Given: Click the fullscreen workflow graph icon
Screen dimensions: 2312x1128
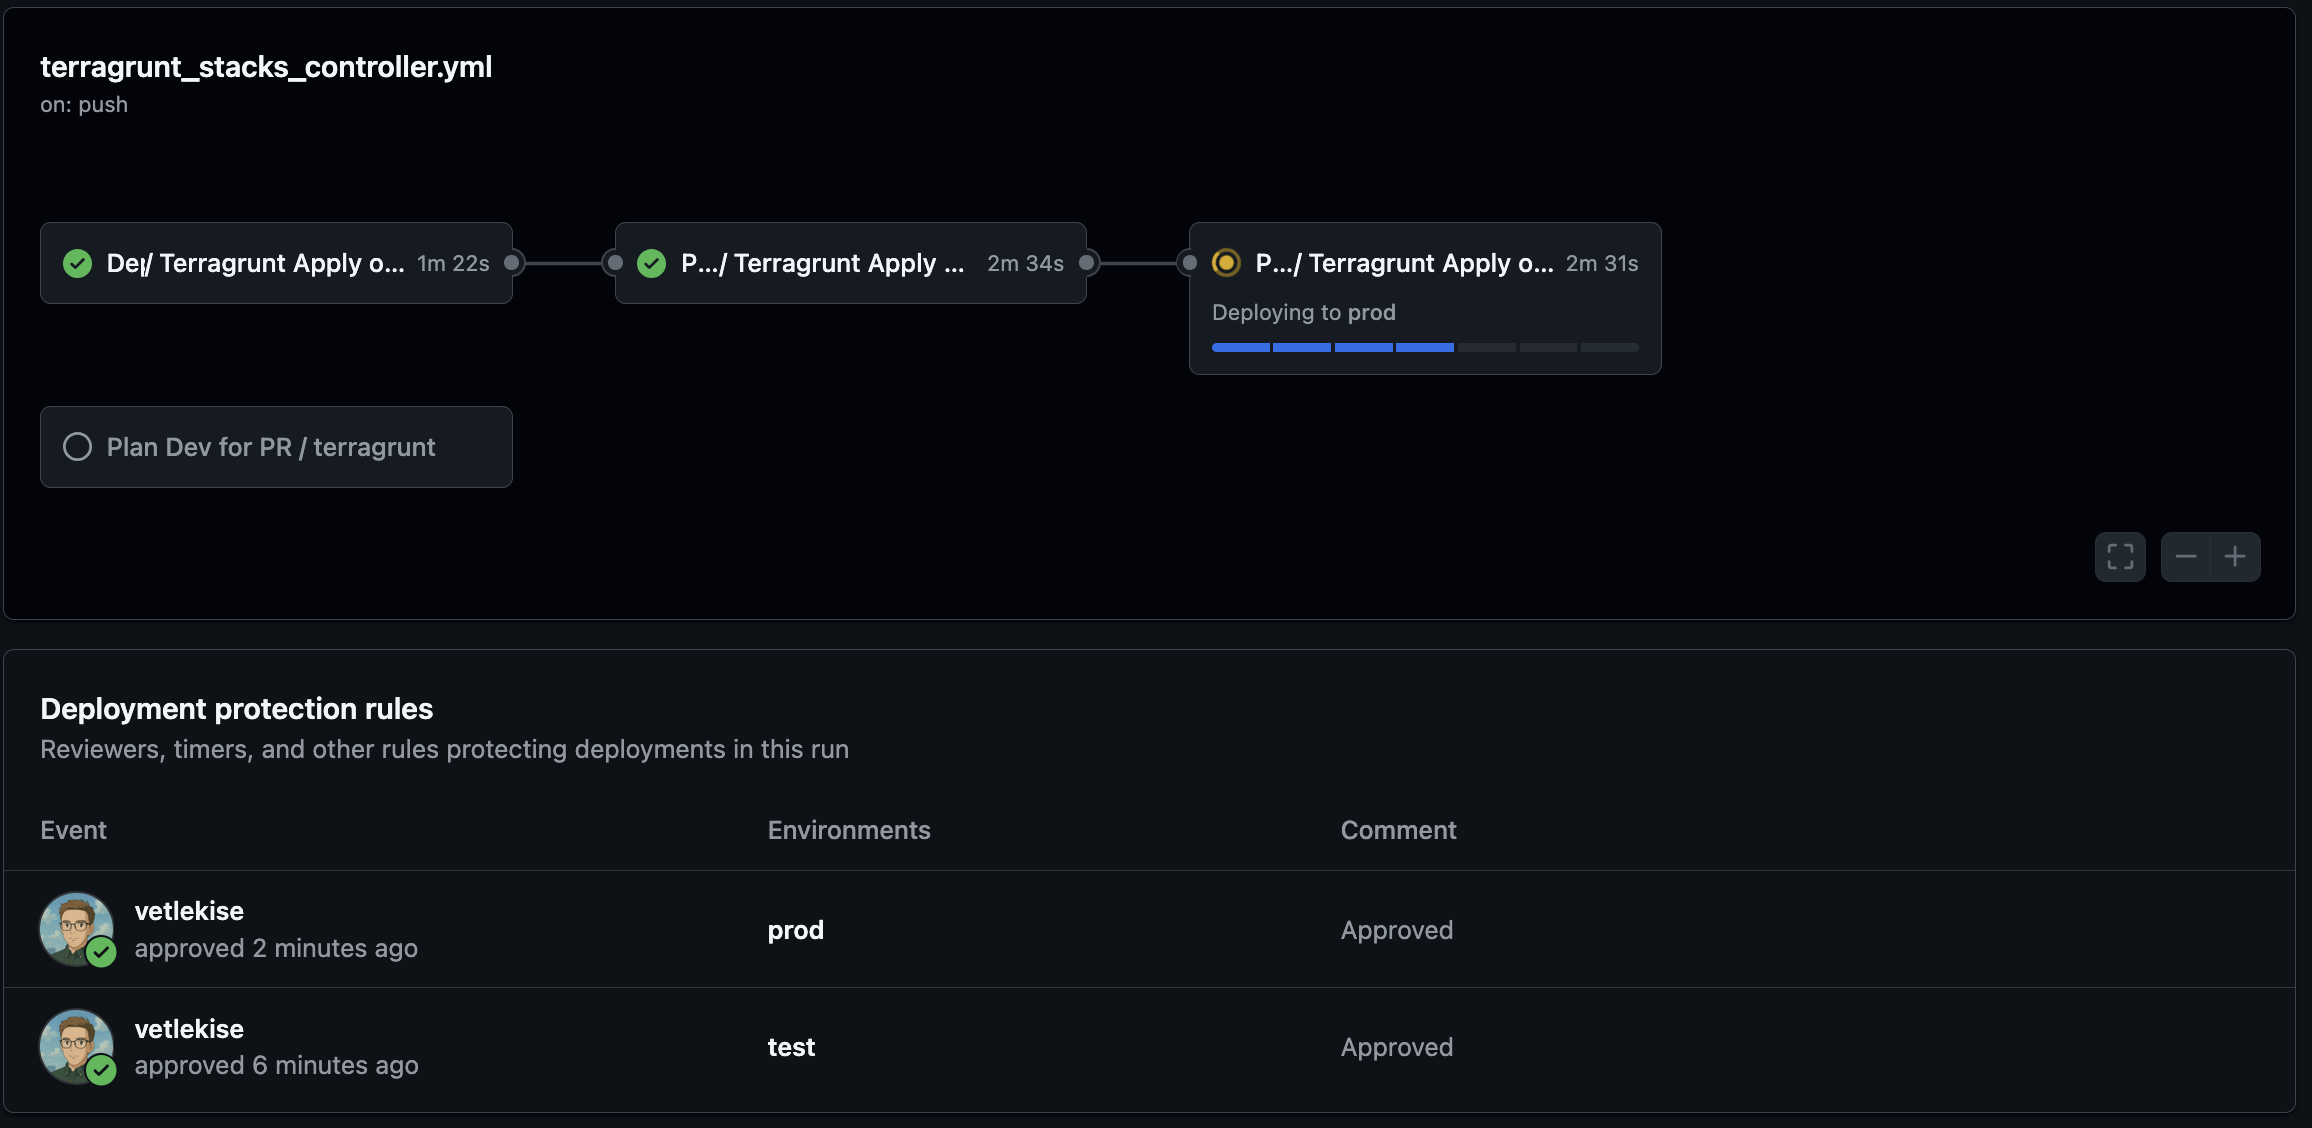Looking at the screenshot, I should tap(2120, 557).
